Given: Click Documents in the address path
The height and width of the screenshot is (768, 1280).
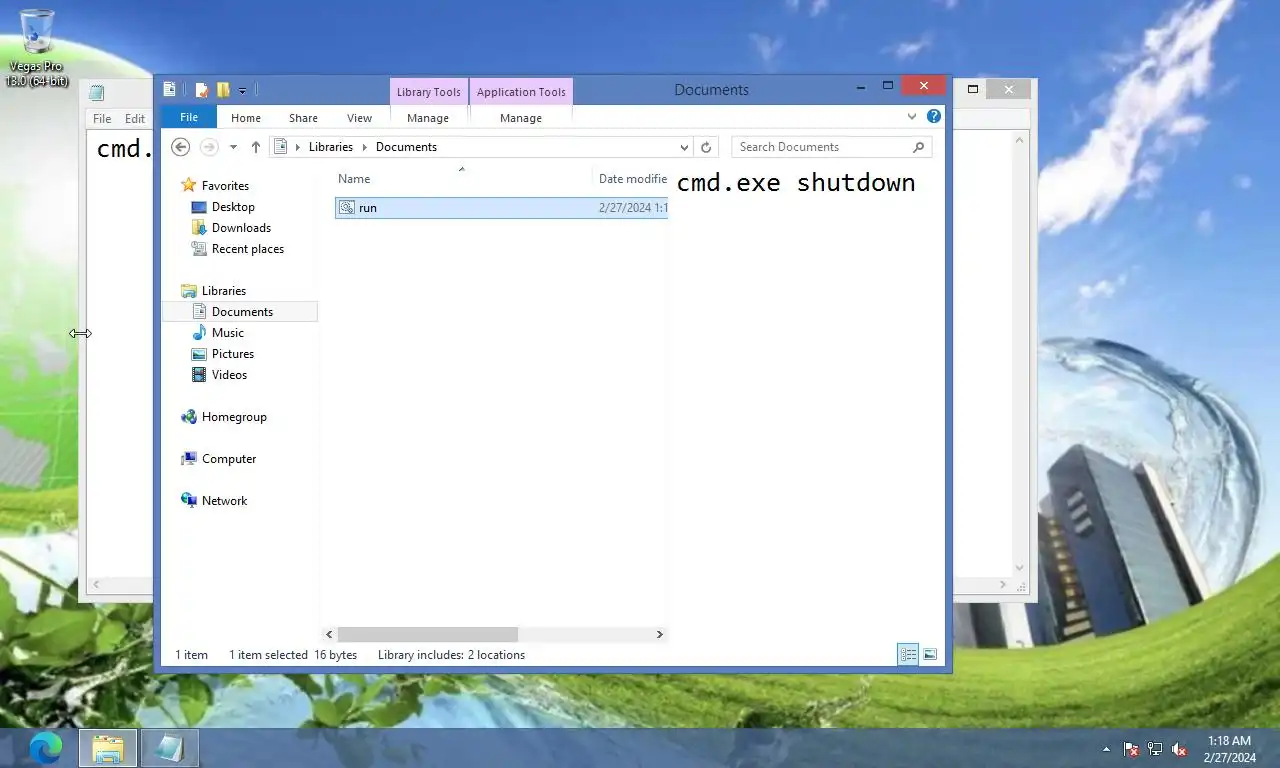Looking at the screenshot, I should [406, 147].
